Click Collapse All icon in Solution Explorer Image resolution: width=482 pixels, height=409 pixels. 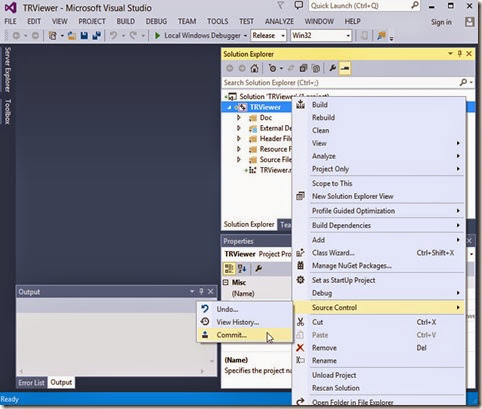pyautogui.click(x=303, y=68)
